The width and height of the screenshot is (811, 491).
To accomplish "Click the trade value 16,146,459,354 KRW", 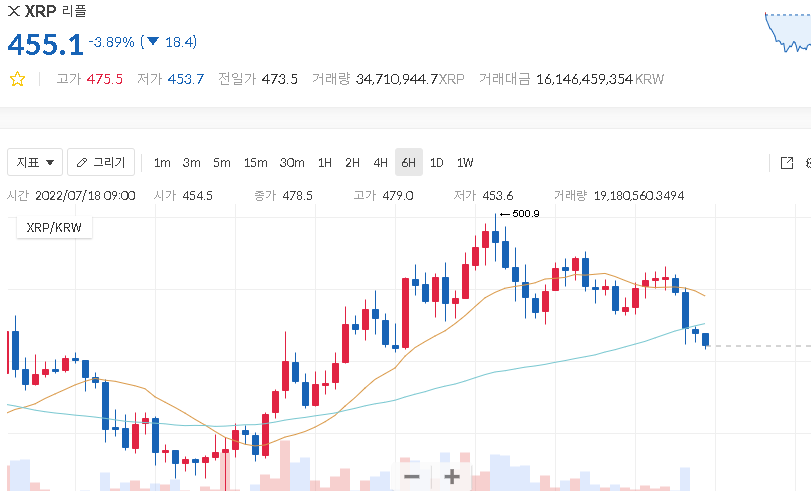I will click(600, 79).
